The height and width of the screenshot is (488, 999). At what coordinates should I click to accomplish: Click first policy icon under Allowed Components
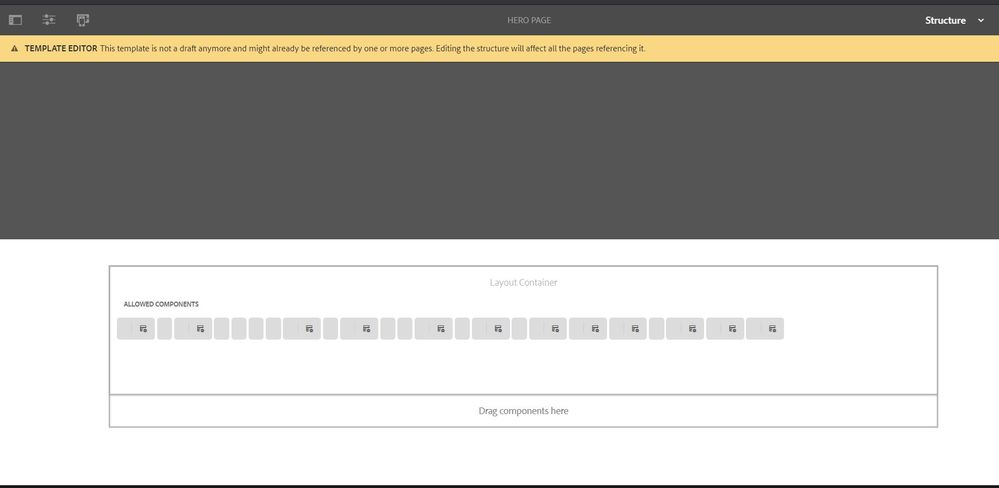[143, 329]
